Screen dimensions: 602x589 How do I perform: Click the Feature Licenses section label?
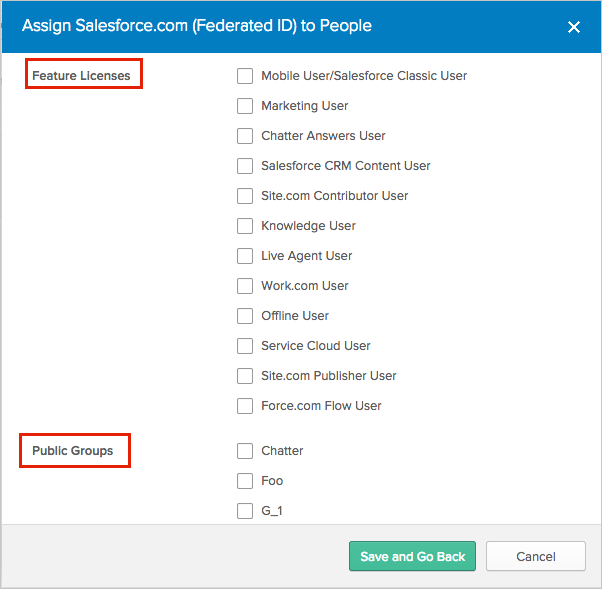(81, 75)
